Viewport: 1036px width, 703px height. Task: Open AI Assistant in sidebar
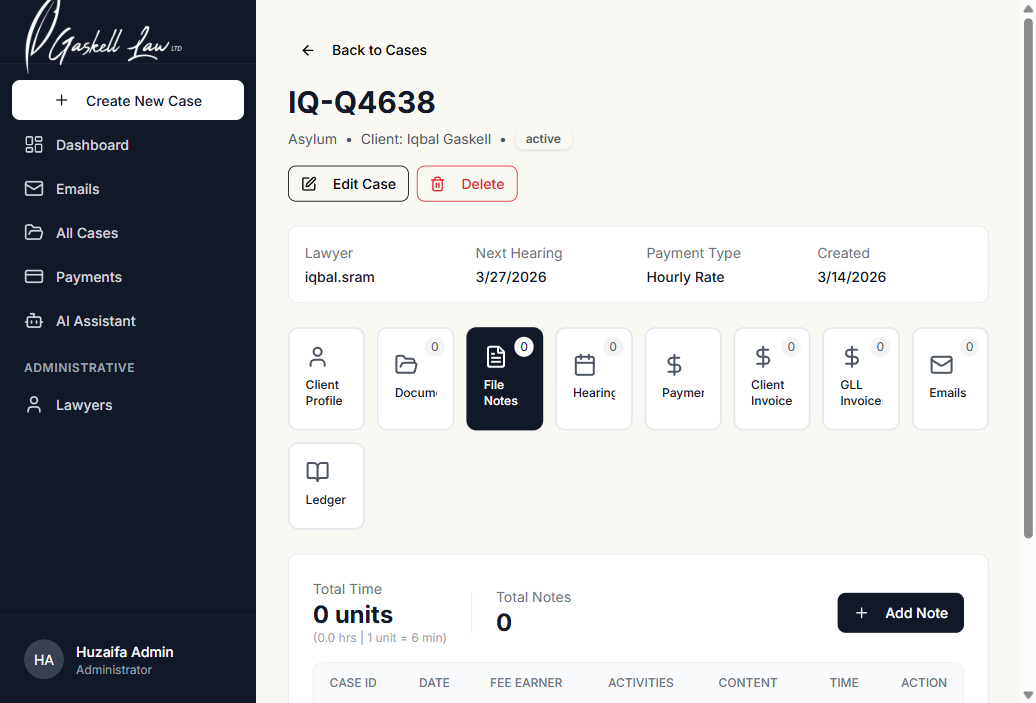95,321
